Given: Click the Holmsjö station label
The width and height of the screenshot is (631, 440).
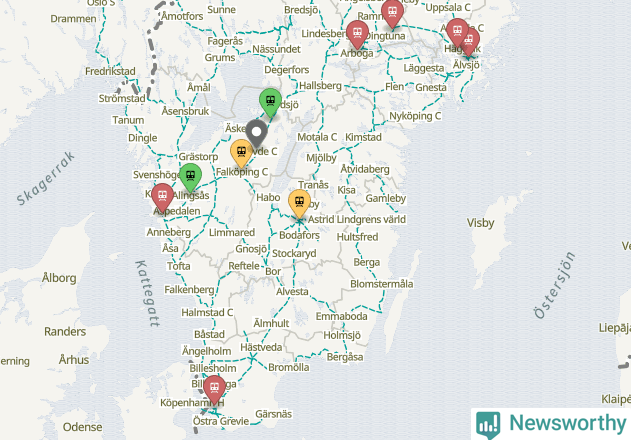Looking at the screenshot, I should pos(342,335).
